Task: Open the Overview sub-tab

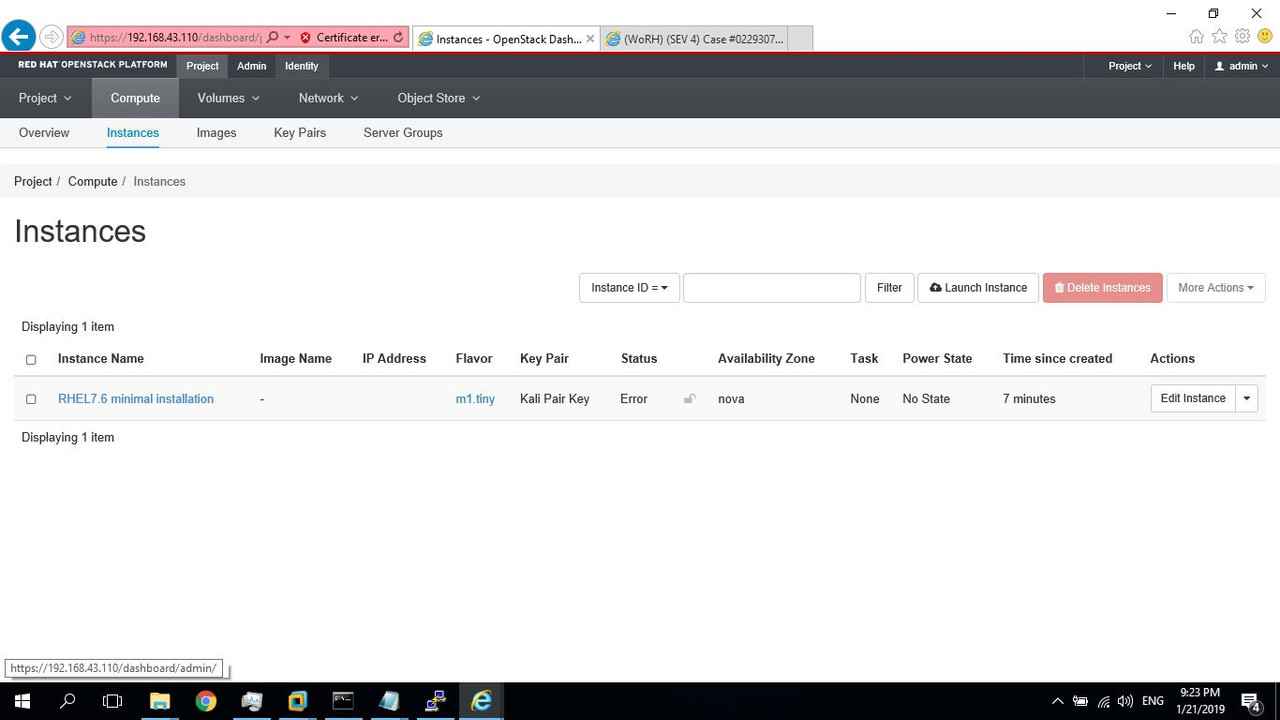Action: [x=44, y=133]
